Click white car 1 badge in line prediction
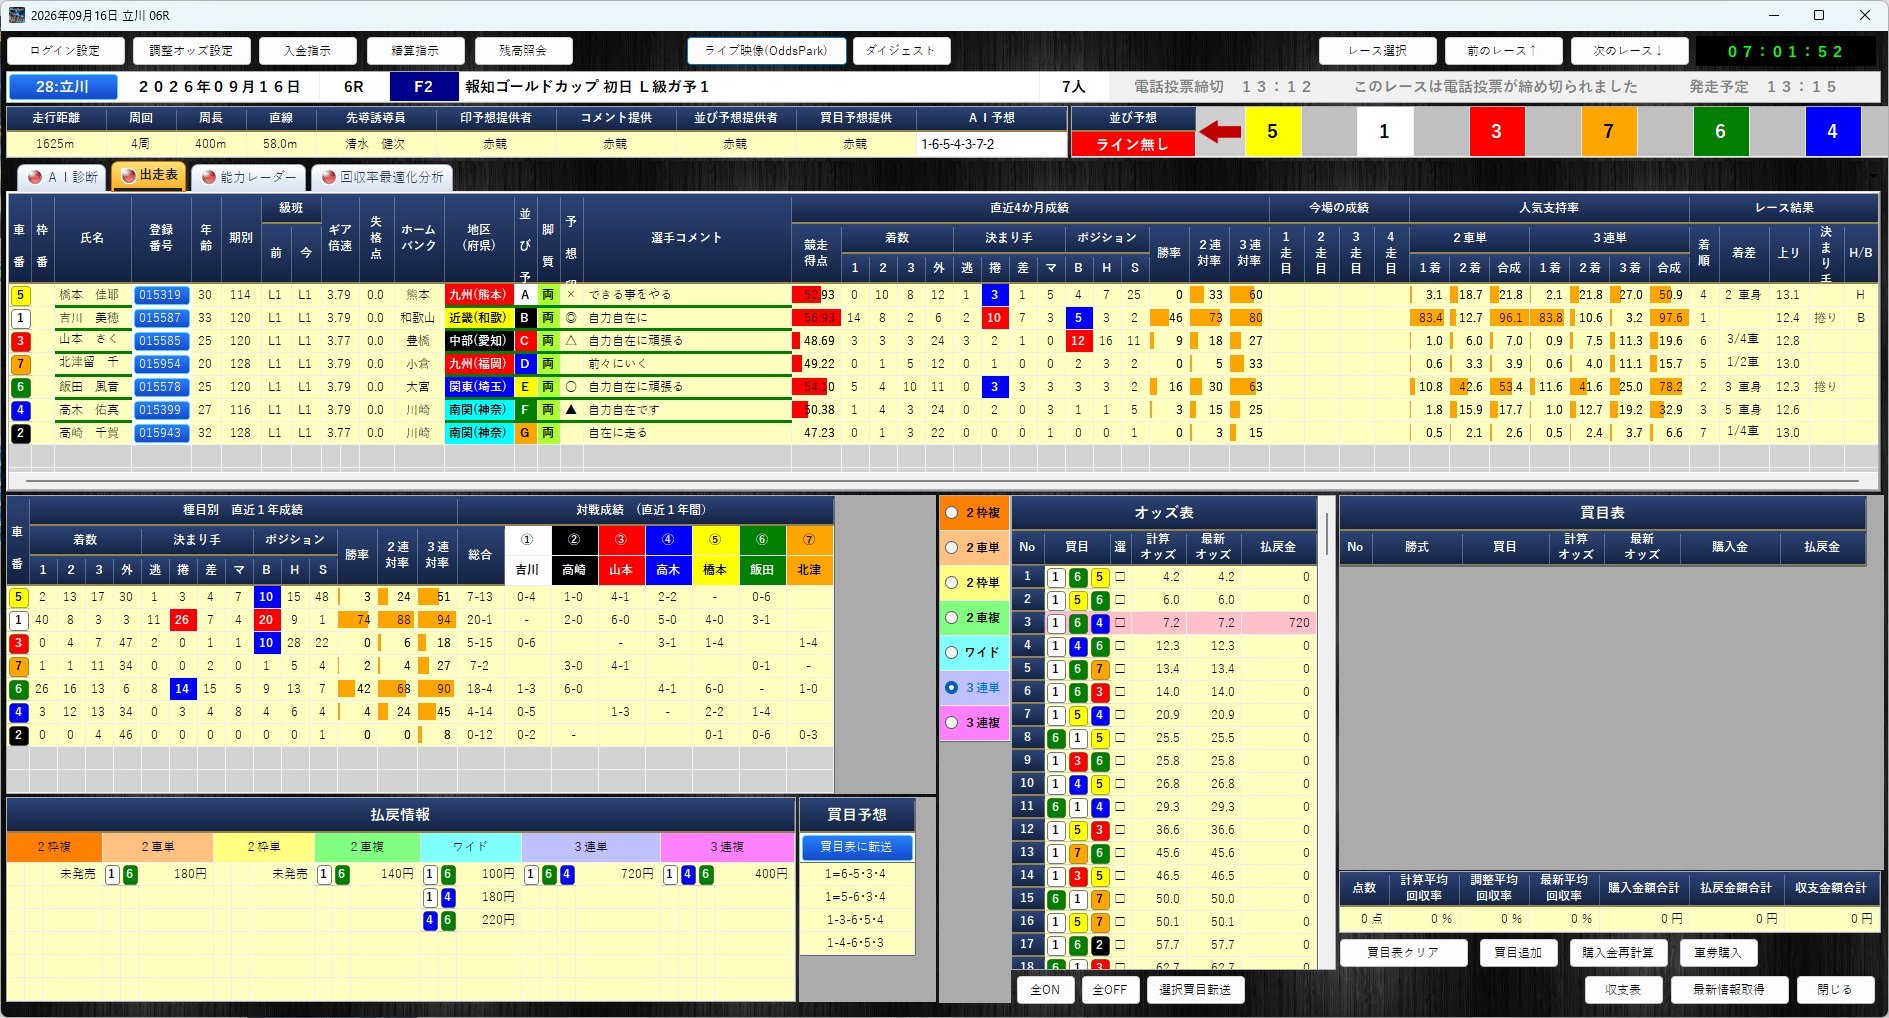 pyautogui.click(x=1384, y=131)
